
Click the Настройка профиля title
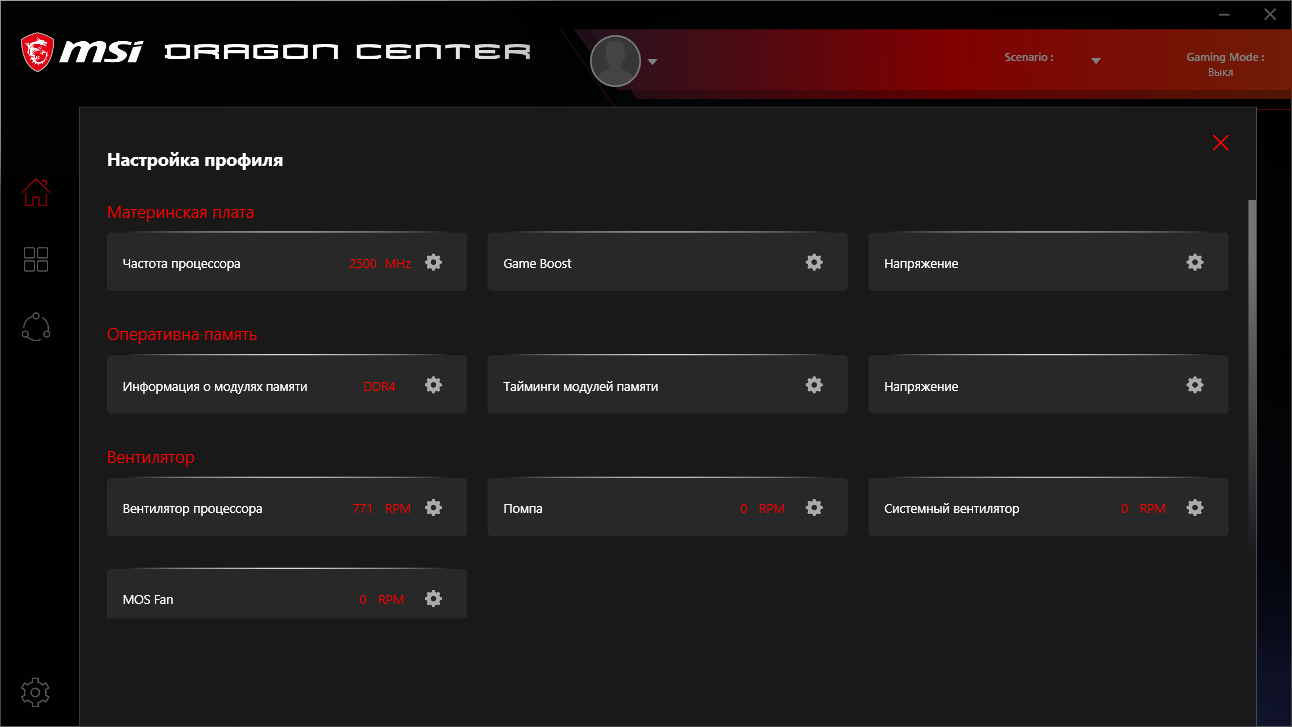pyautogui.click(x=195, y=160)
